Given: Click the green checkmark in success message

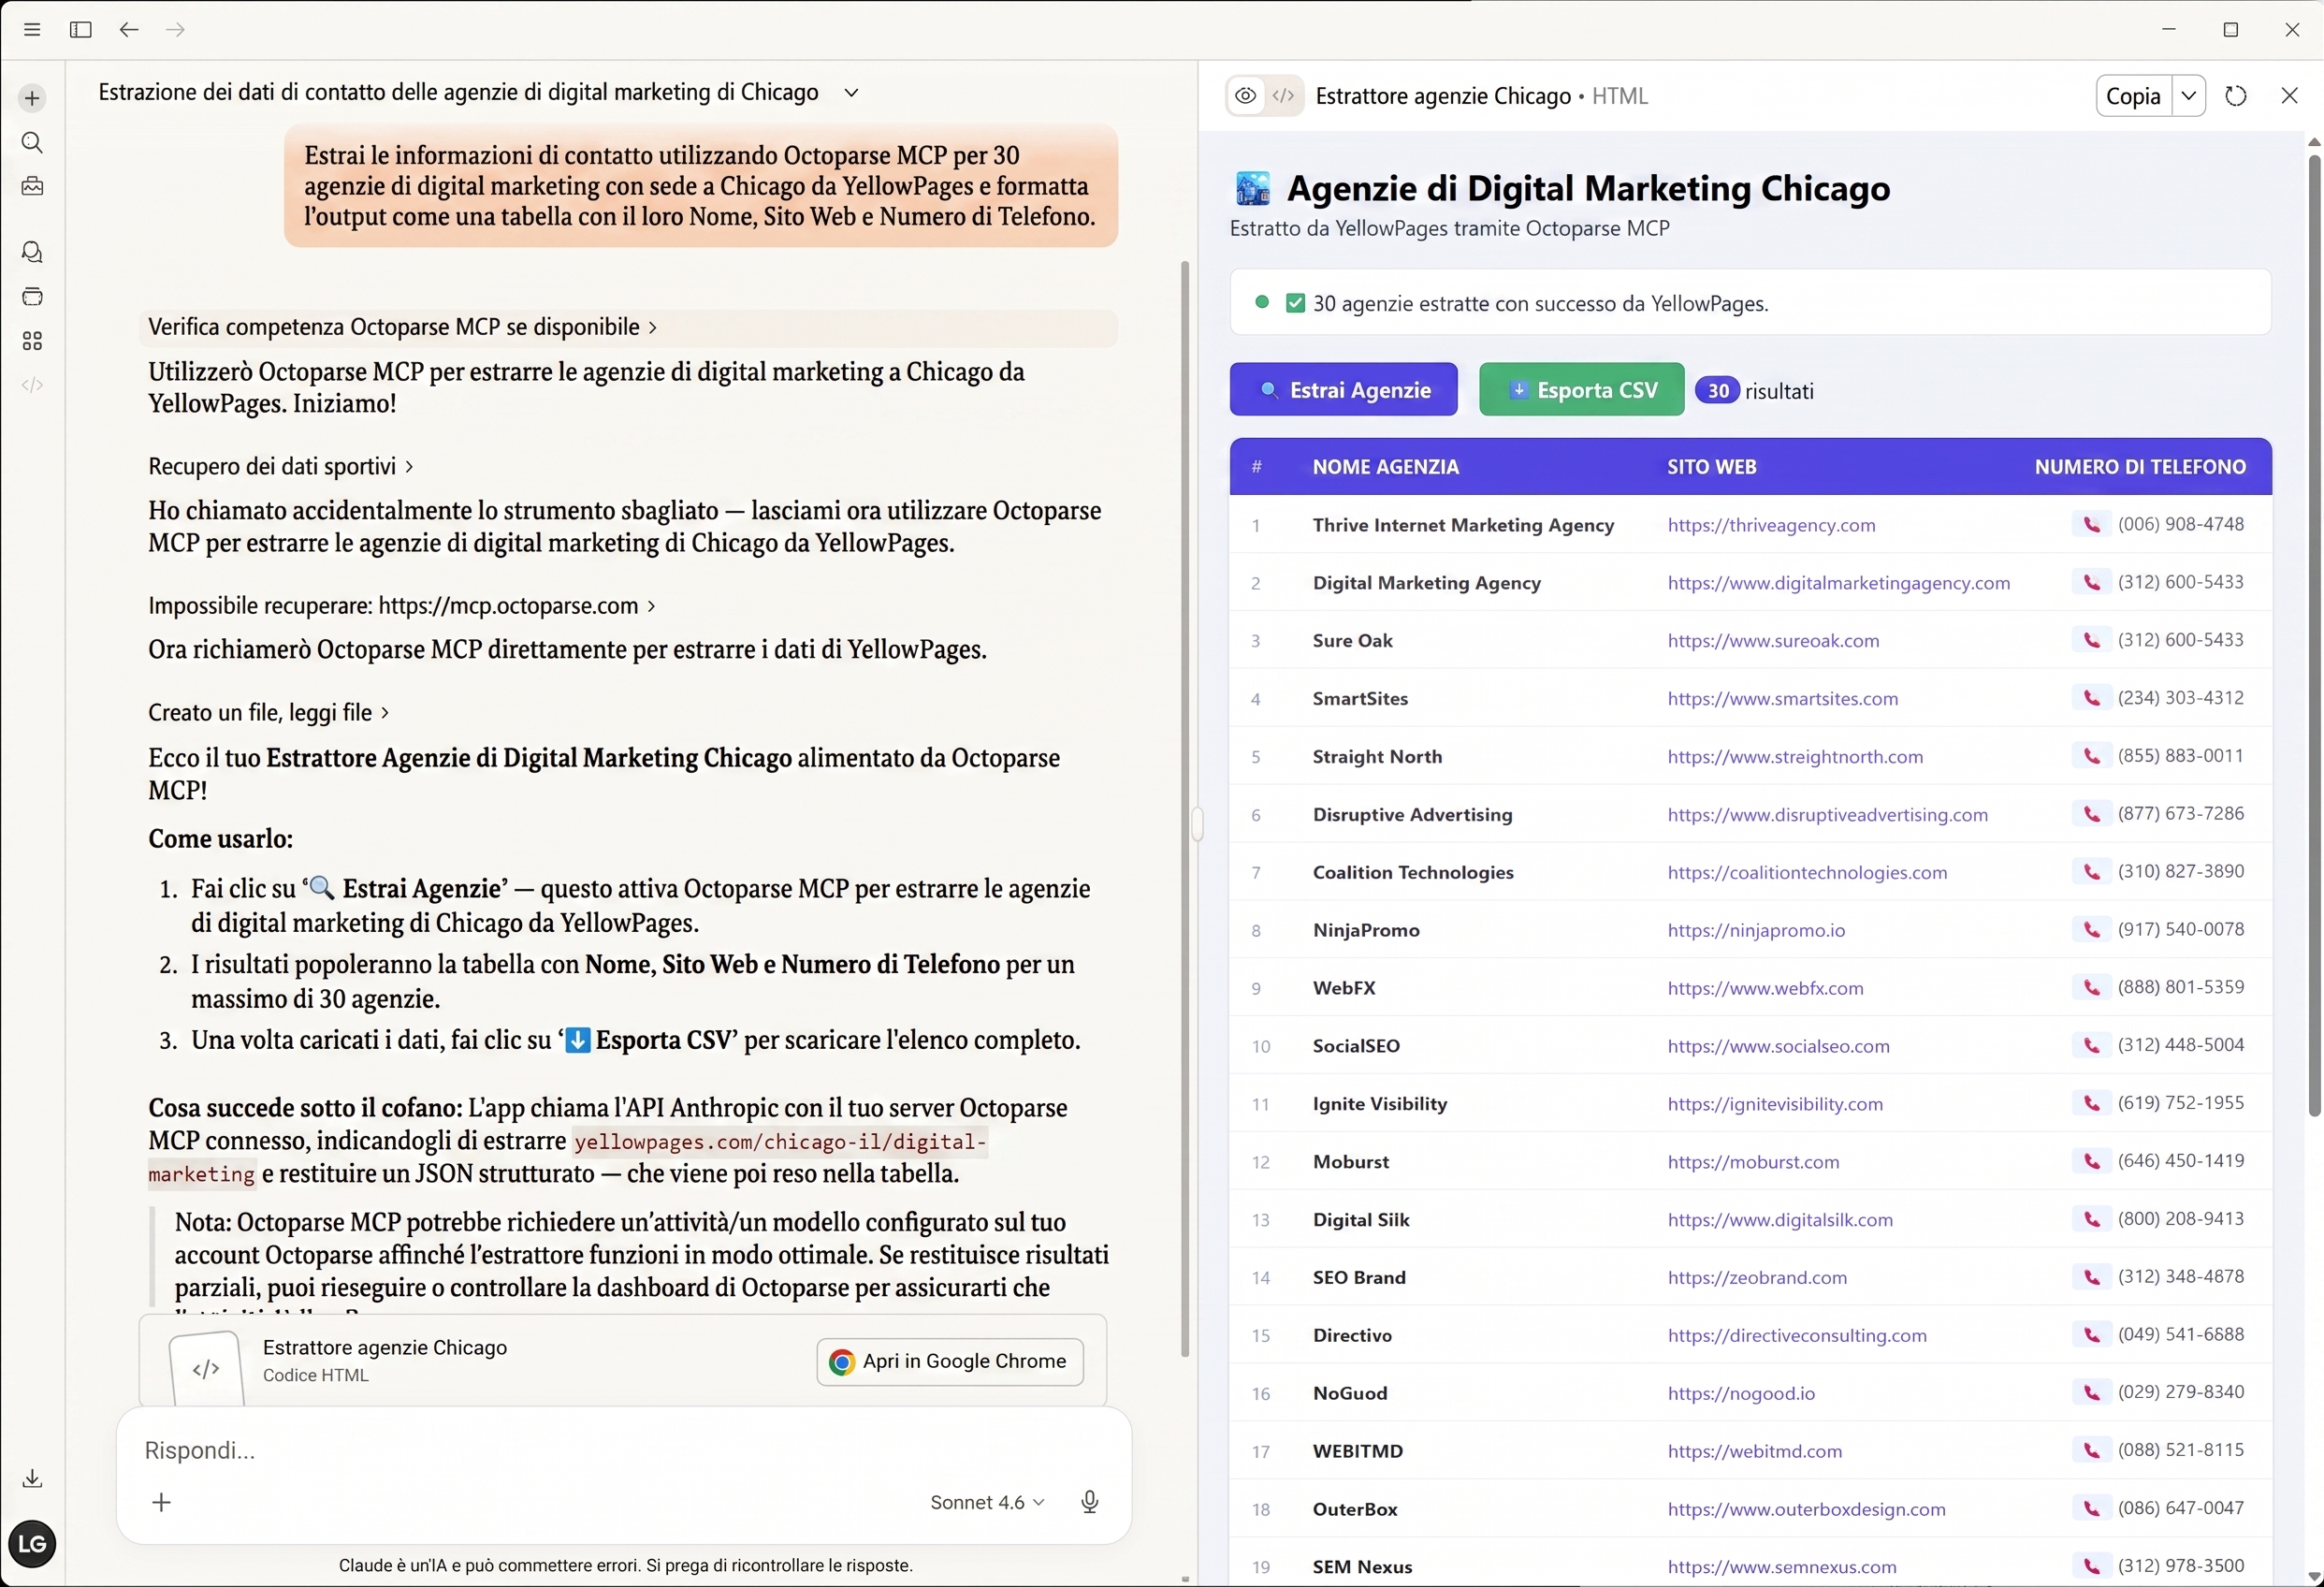Looking at the screenshot, I should click(x=1295, y=303).
